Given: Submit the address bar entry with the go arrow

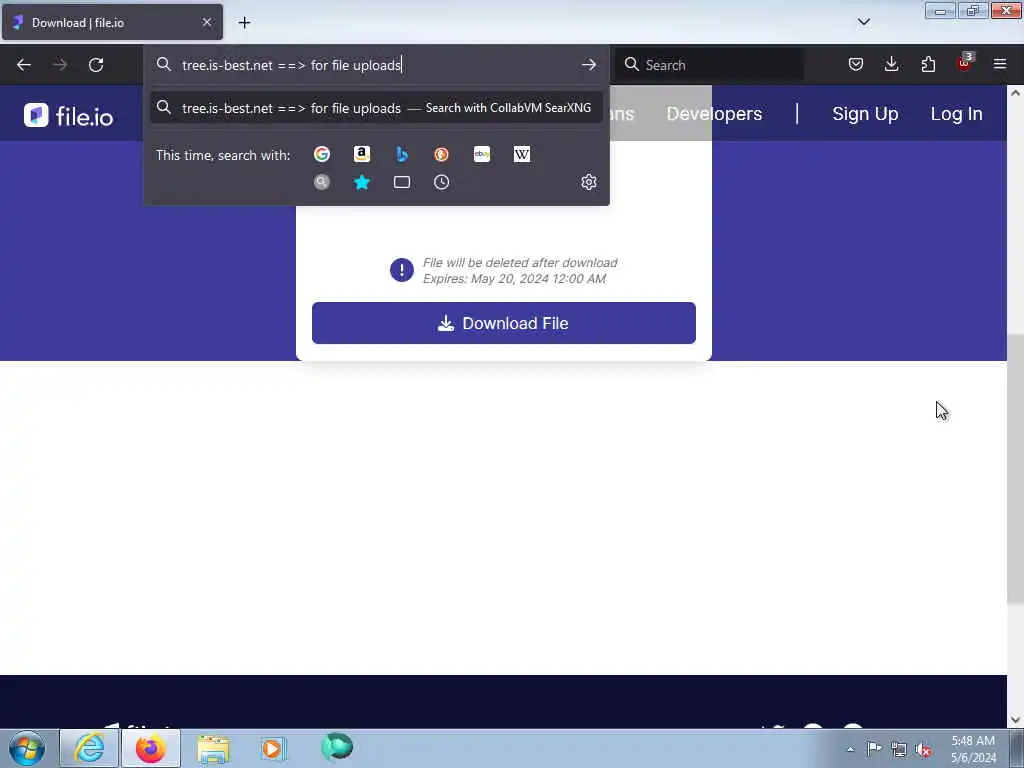Looking at the screenshot, I should 588,65.
